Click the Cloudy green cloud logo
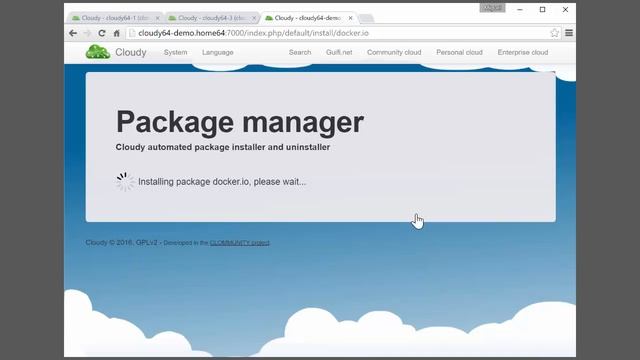This screenshot has width=640, height=360. (98, 52)
